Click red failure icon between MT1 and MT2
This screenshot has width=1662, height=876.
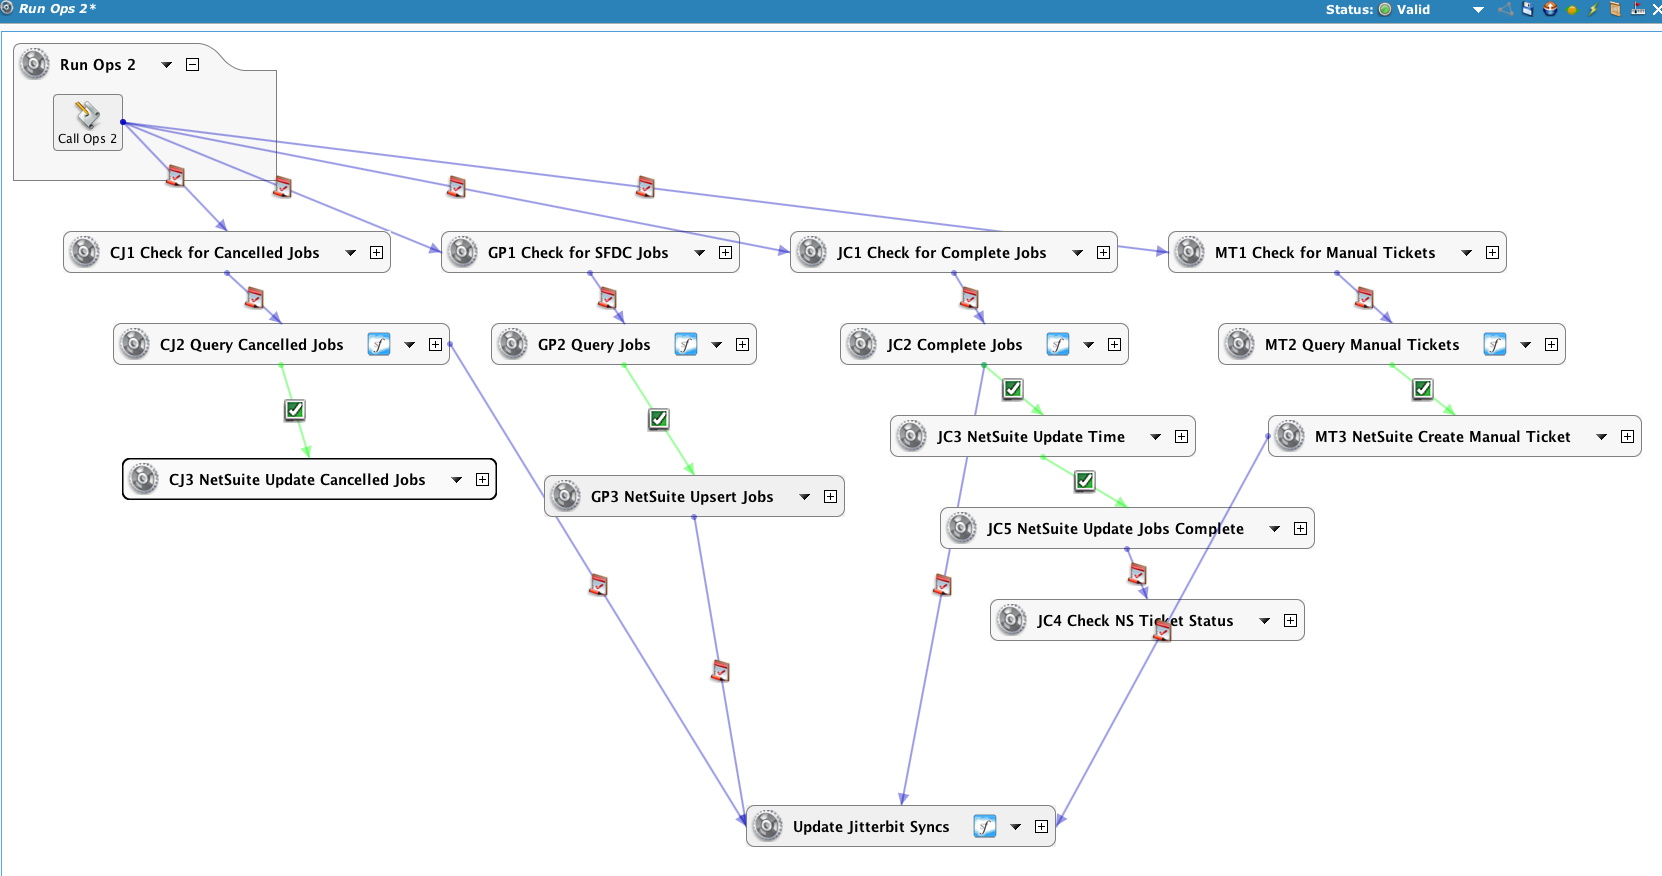pyautogui.click(x=1365, y=298)
